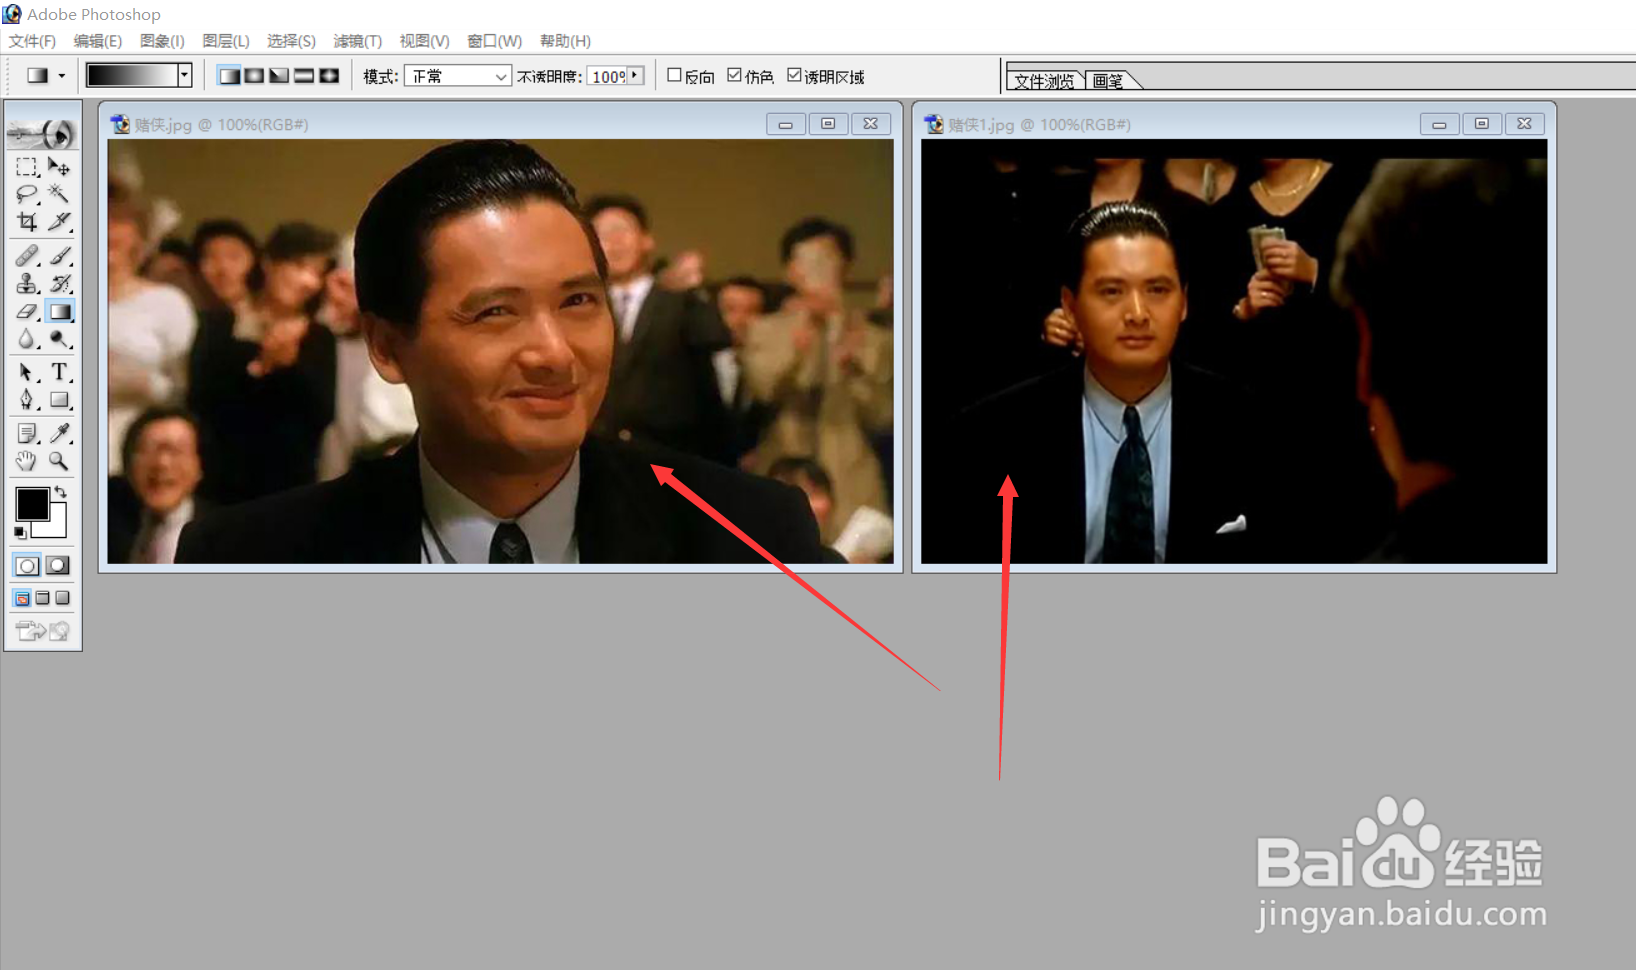This screenshot has width=1636, height=970.
Task: Reset default foreground/background colors
Action: 20,533
